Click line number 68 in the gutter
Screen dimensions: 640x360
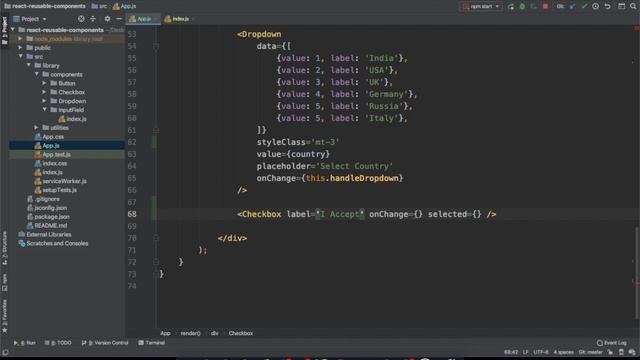pyautogui.click(x=132, y=214)
